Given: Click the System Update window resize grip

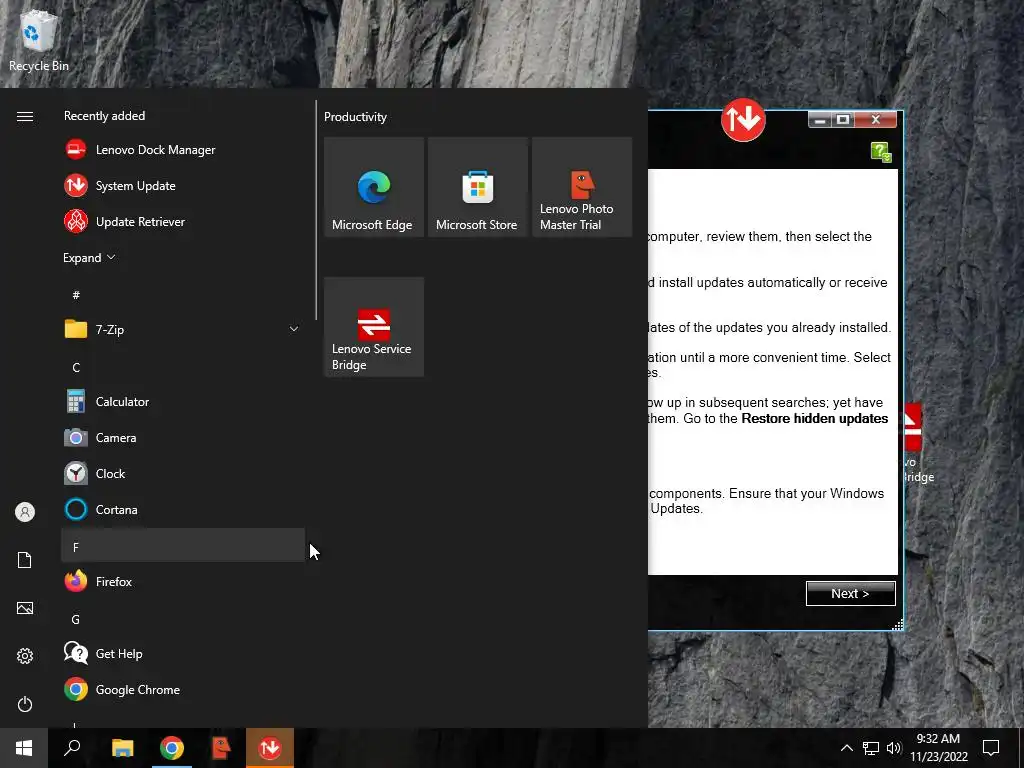Looking at the screenshot, I should click(898, 625).
